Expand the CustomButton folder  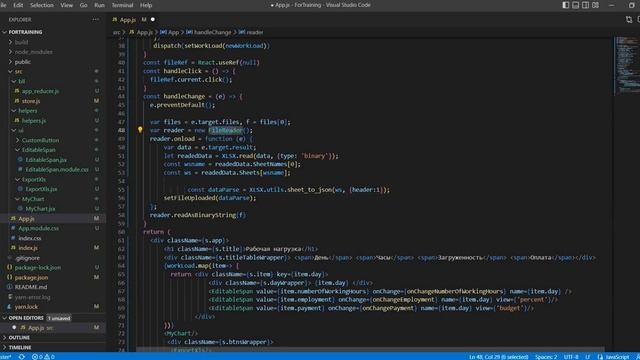click(18, 140)
